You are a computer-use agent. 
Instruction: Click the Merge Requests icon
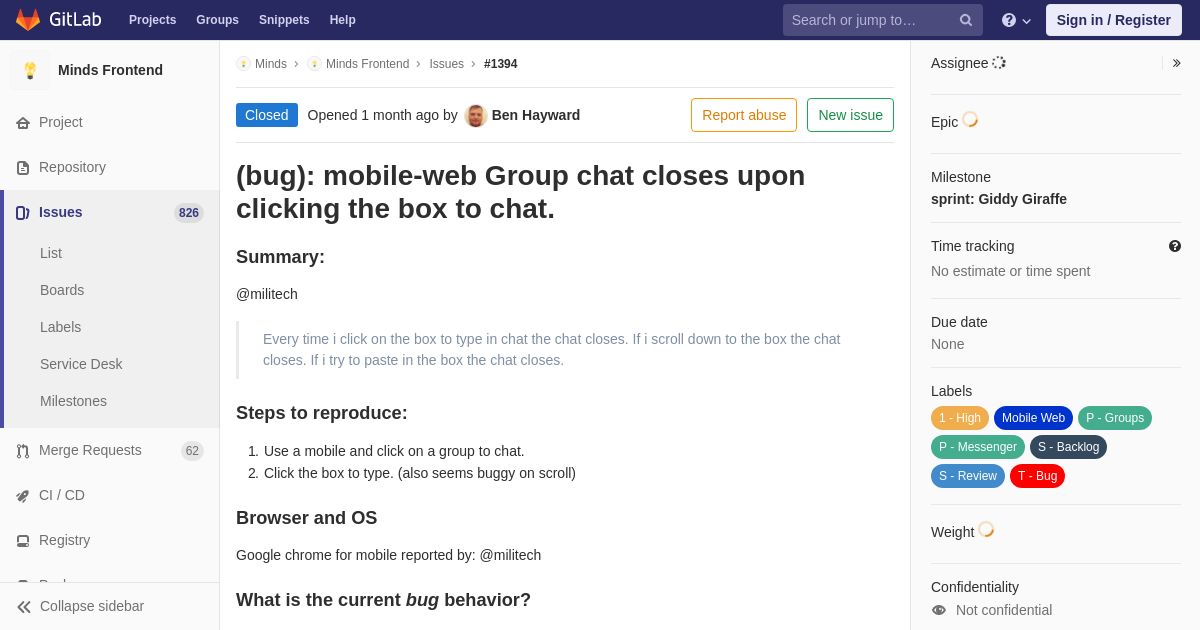23,451
